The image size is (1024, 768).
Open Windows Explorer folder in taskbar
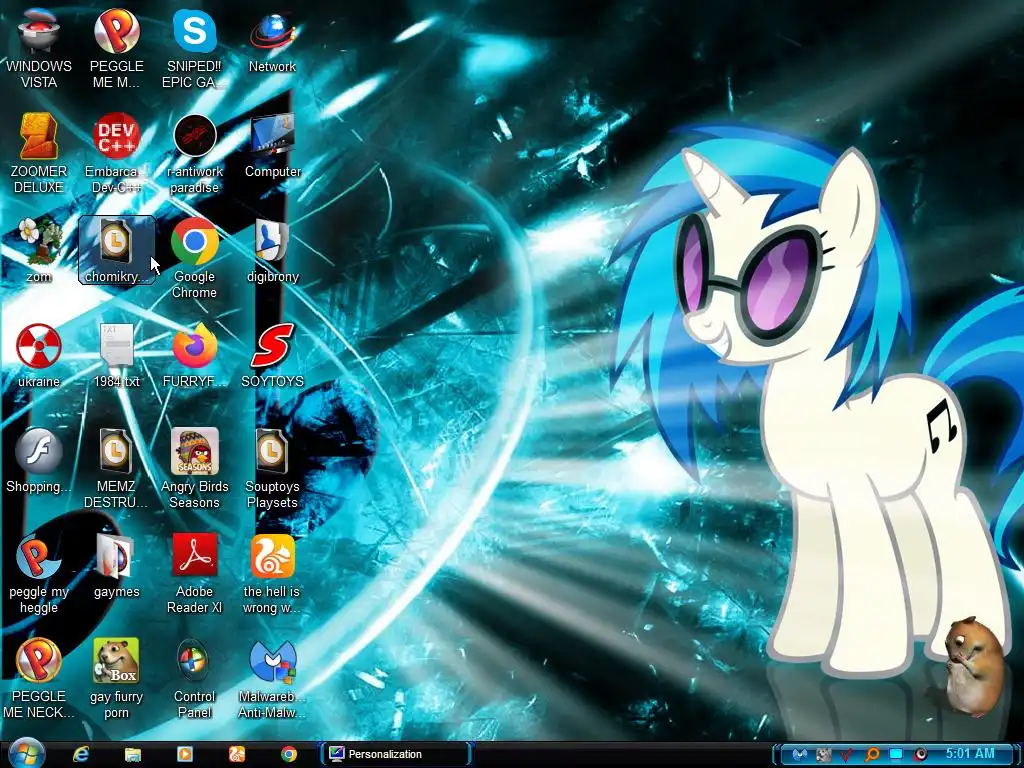[133, 754]
